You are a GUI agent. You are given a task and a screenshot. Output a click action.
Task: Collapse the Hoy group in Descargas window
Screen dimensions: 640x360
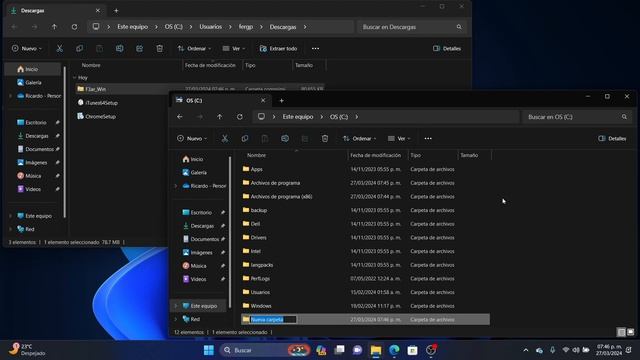pos(74,78)
